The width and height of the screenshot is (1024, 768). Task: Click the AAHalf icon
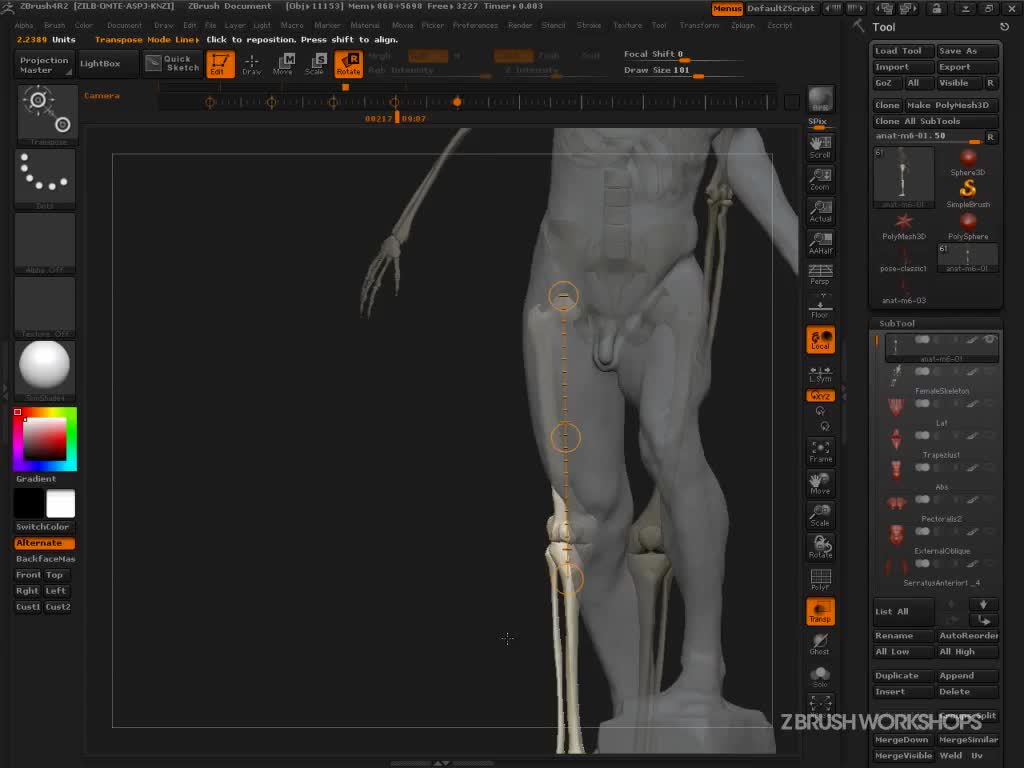820,244
